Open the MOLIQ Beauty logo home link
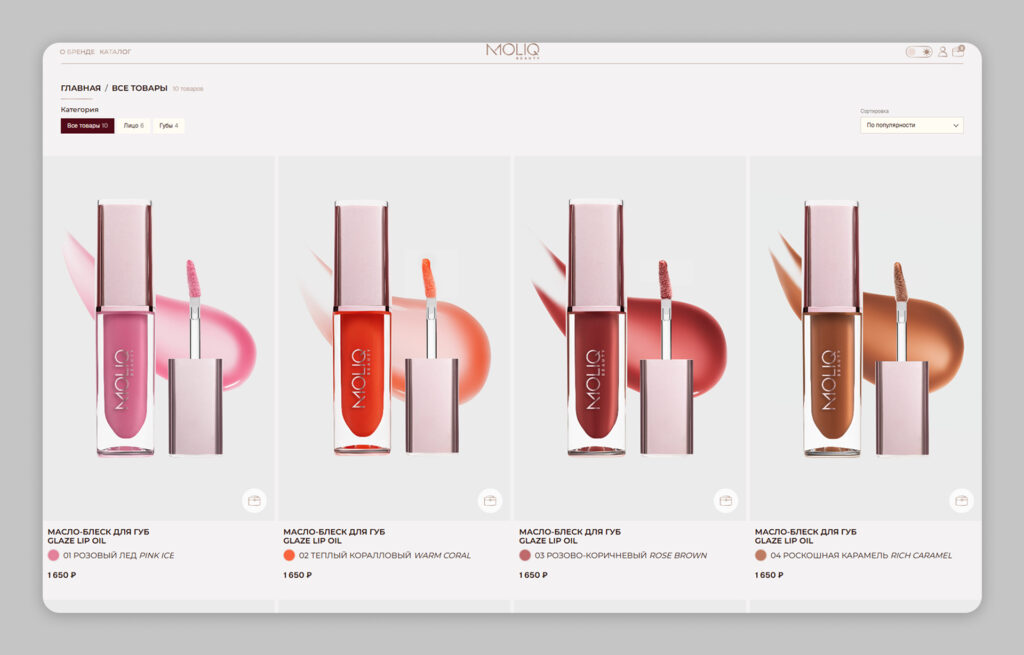Image resolution: width=1024 pixels, height=655 pixels. click(x=513, y=51)
